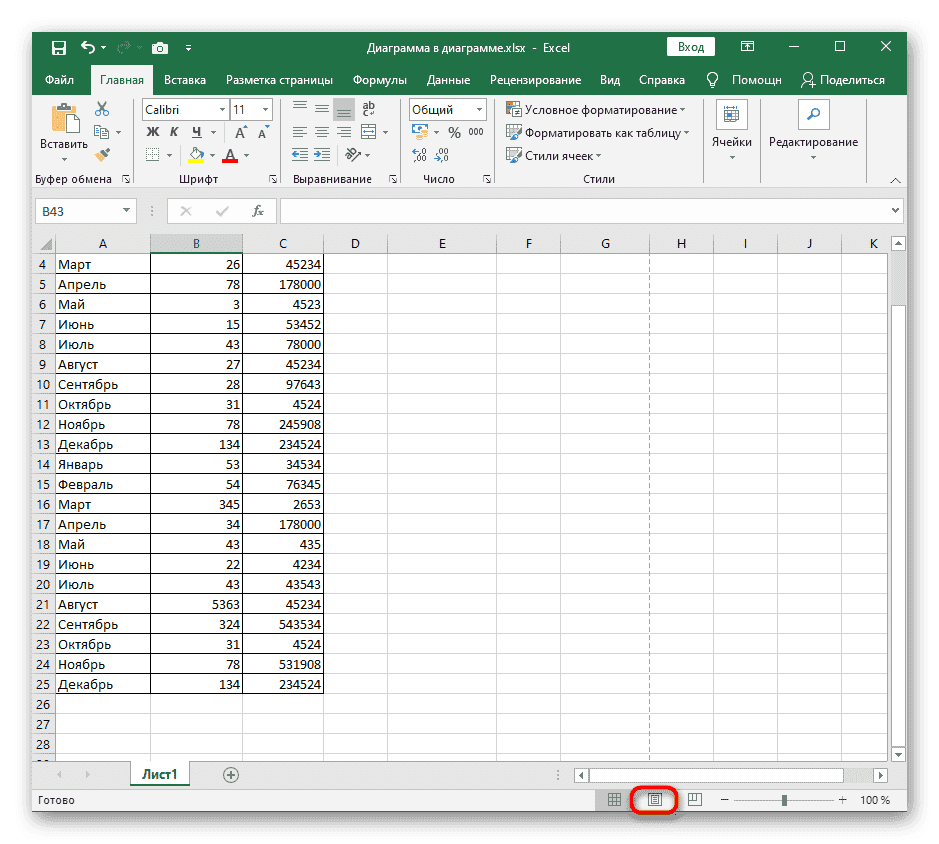Screen dimensions: 939x844
Task: Click the Name Box showing B43
Action: (86, 211)
